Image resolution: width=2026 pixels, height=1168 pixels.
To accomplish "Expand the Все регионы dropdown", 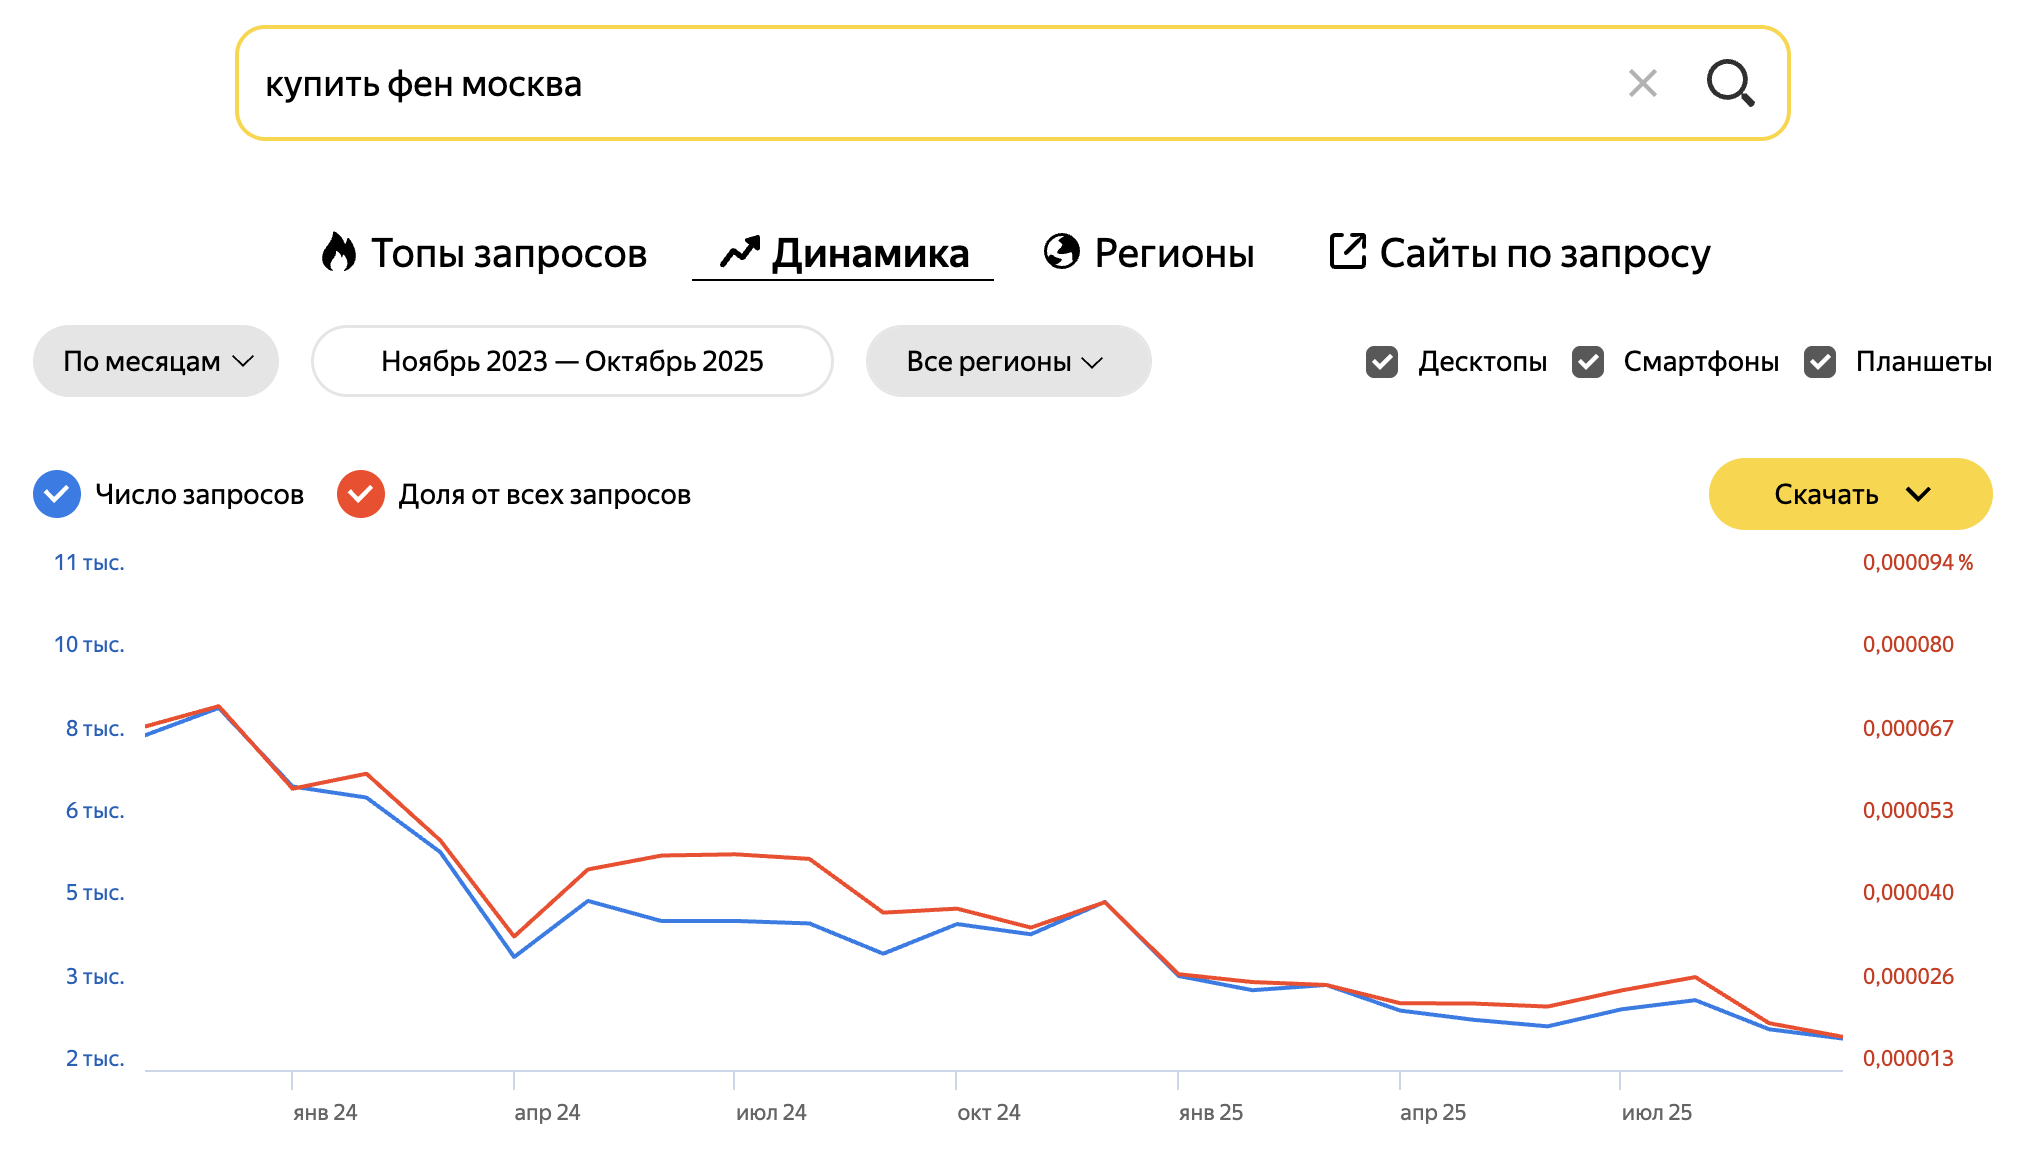I will tap(1008, 361).
